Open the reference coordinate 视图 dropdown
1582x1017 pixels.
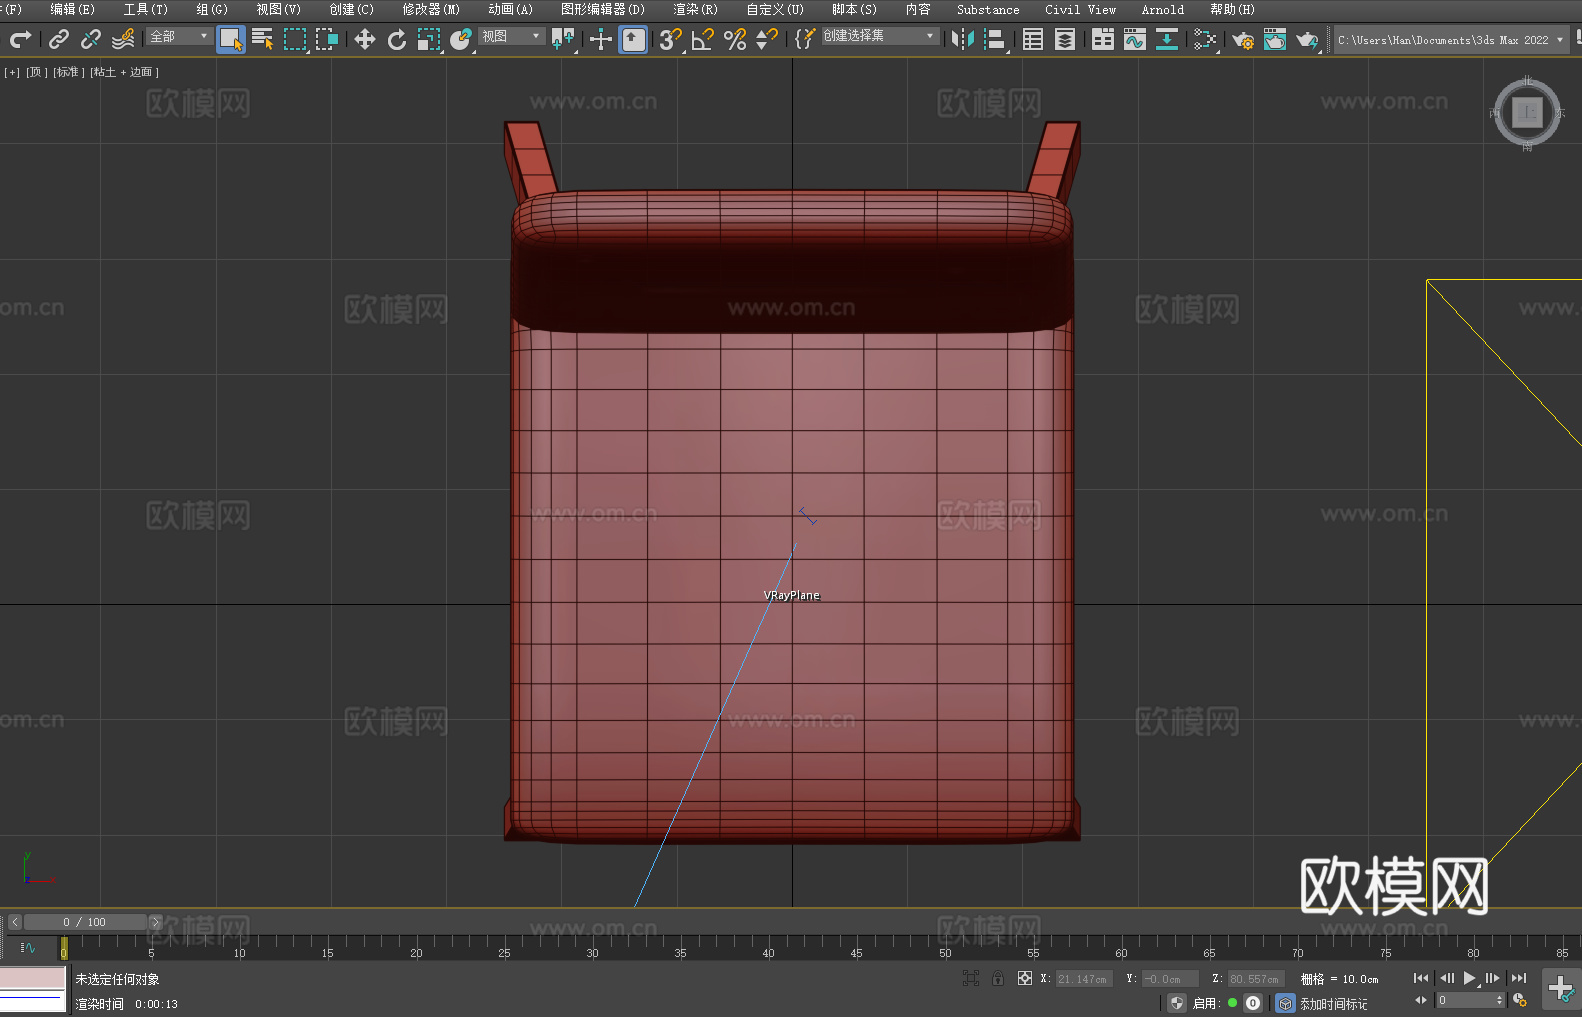click(x=511, y=36)
